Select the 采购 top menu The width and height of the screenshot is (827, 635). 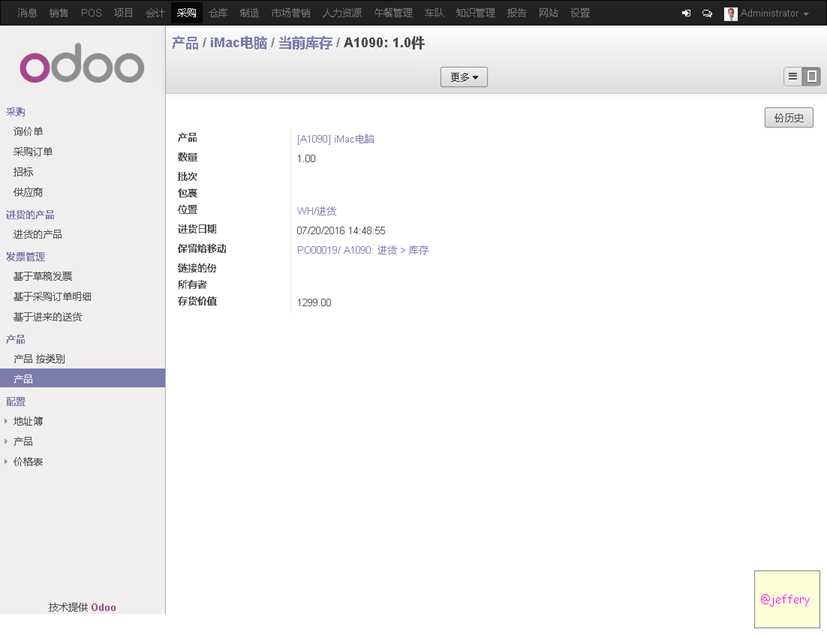tap(187, 13)
